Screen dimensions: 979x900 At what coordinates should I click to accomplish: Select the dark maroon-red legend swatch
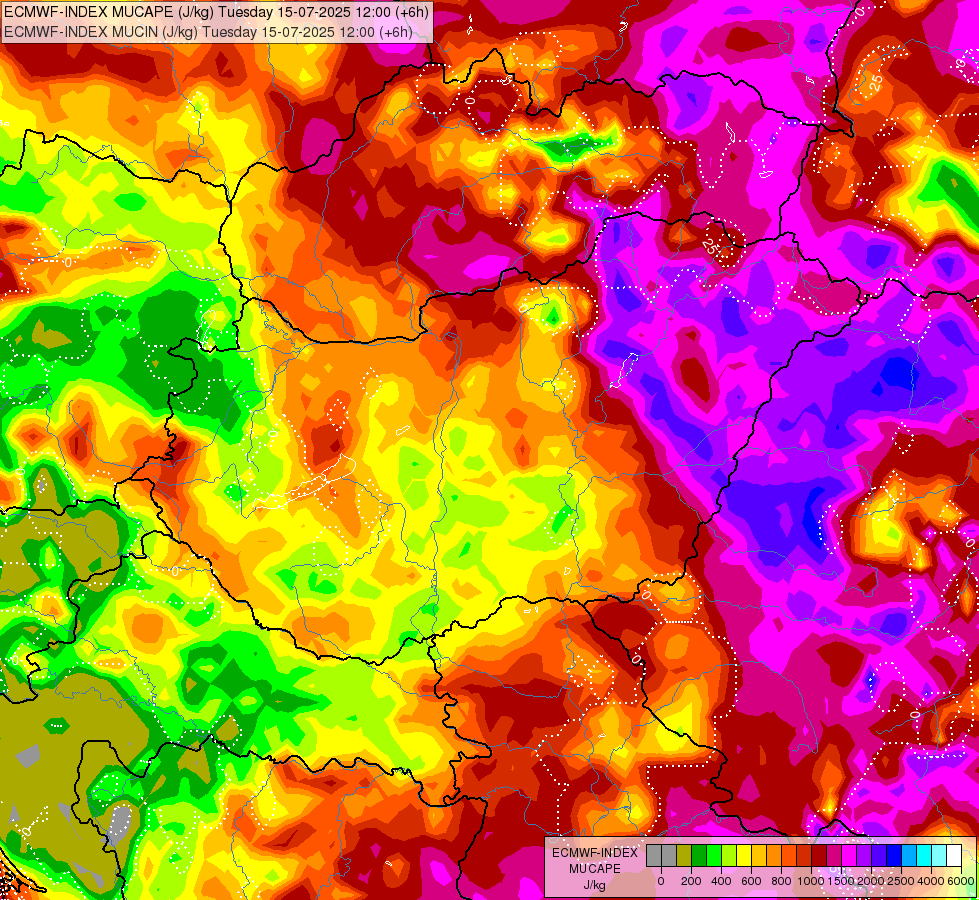pos(819,856)
